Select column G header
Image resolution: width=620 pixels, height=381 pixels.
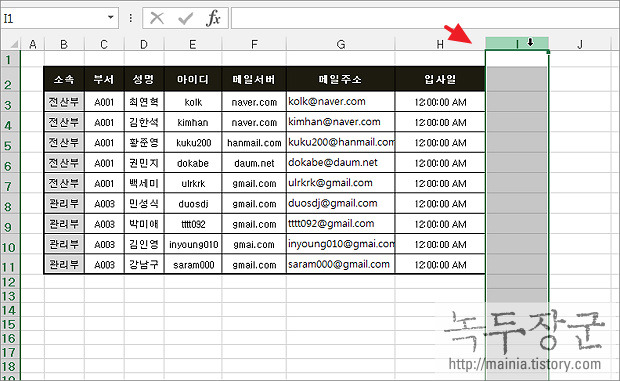[x=340, y=44]
